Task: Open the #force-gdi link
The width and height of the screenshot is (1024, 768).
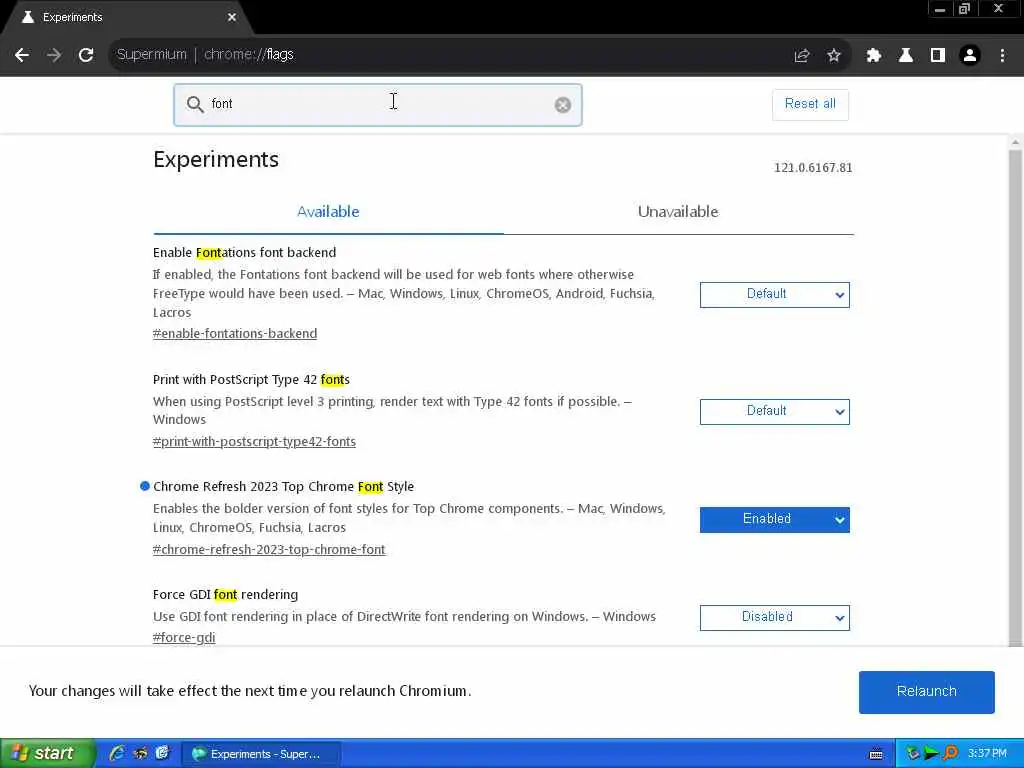Action: pyautogui.click(x=184, y=637)
